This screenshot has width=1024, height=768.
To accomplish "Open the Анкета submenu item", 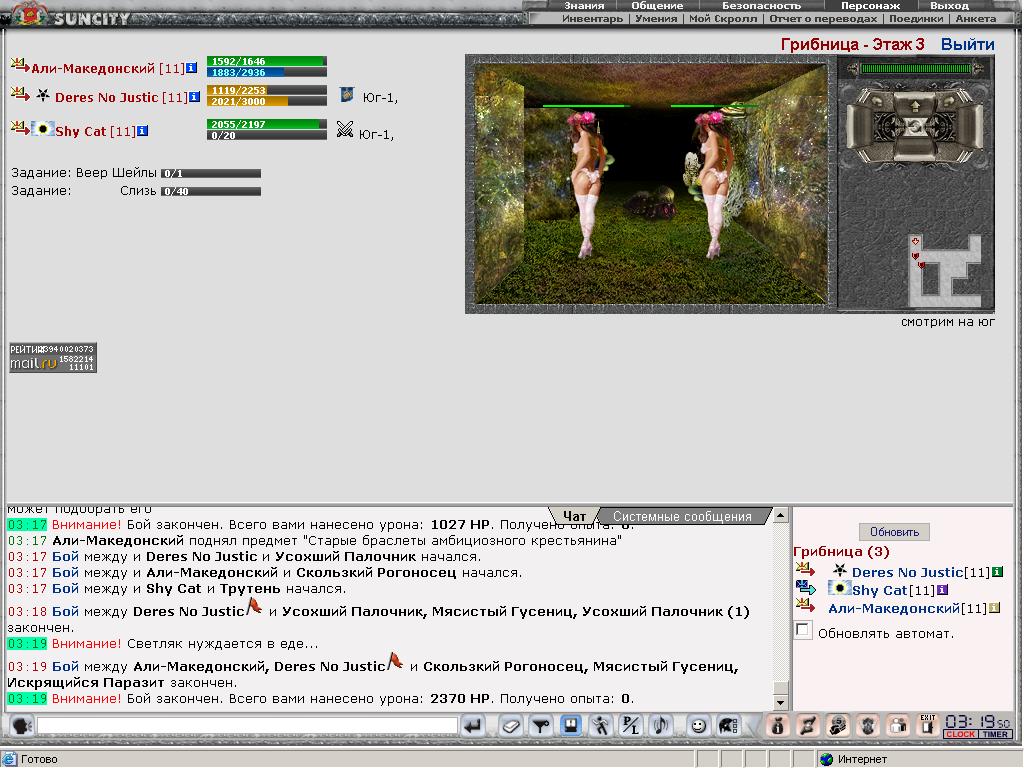I will (x=976, y=19).
